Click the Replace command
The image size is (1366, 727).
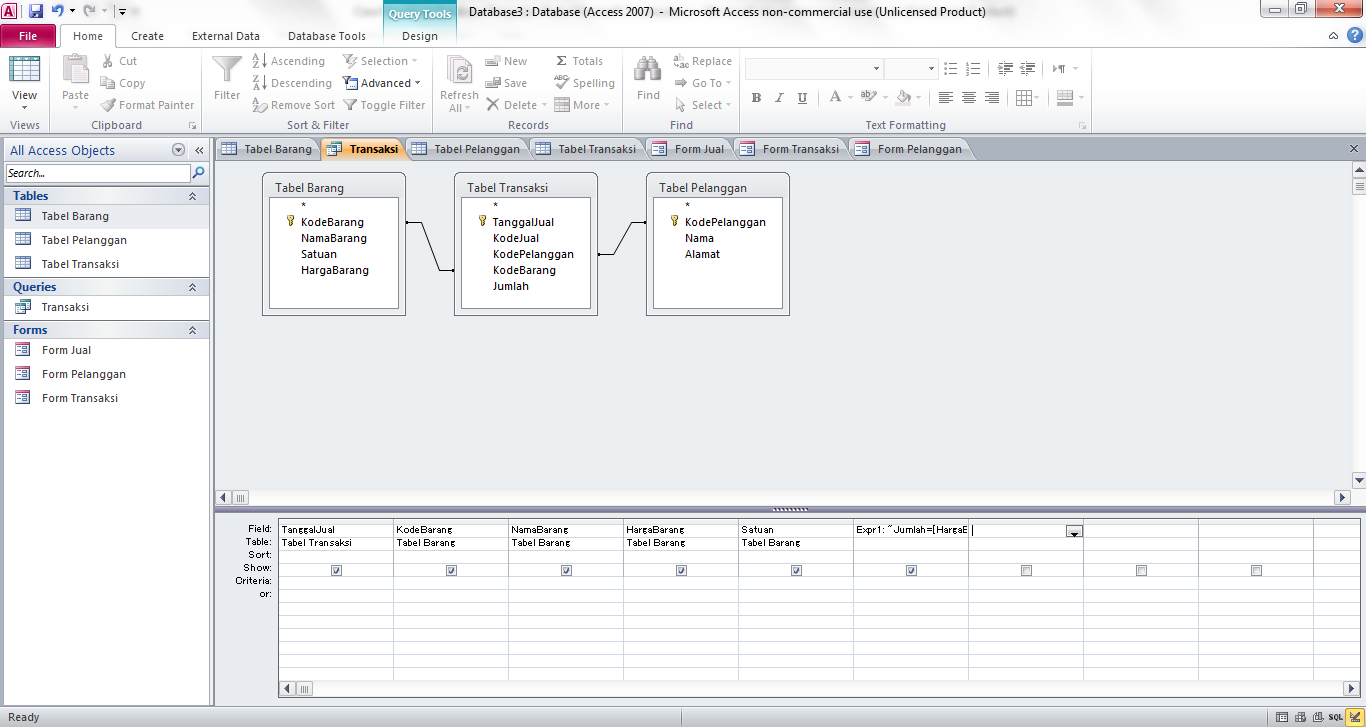703,61
